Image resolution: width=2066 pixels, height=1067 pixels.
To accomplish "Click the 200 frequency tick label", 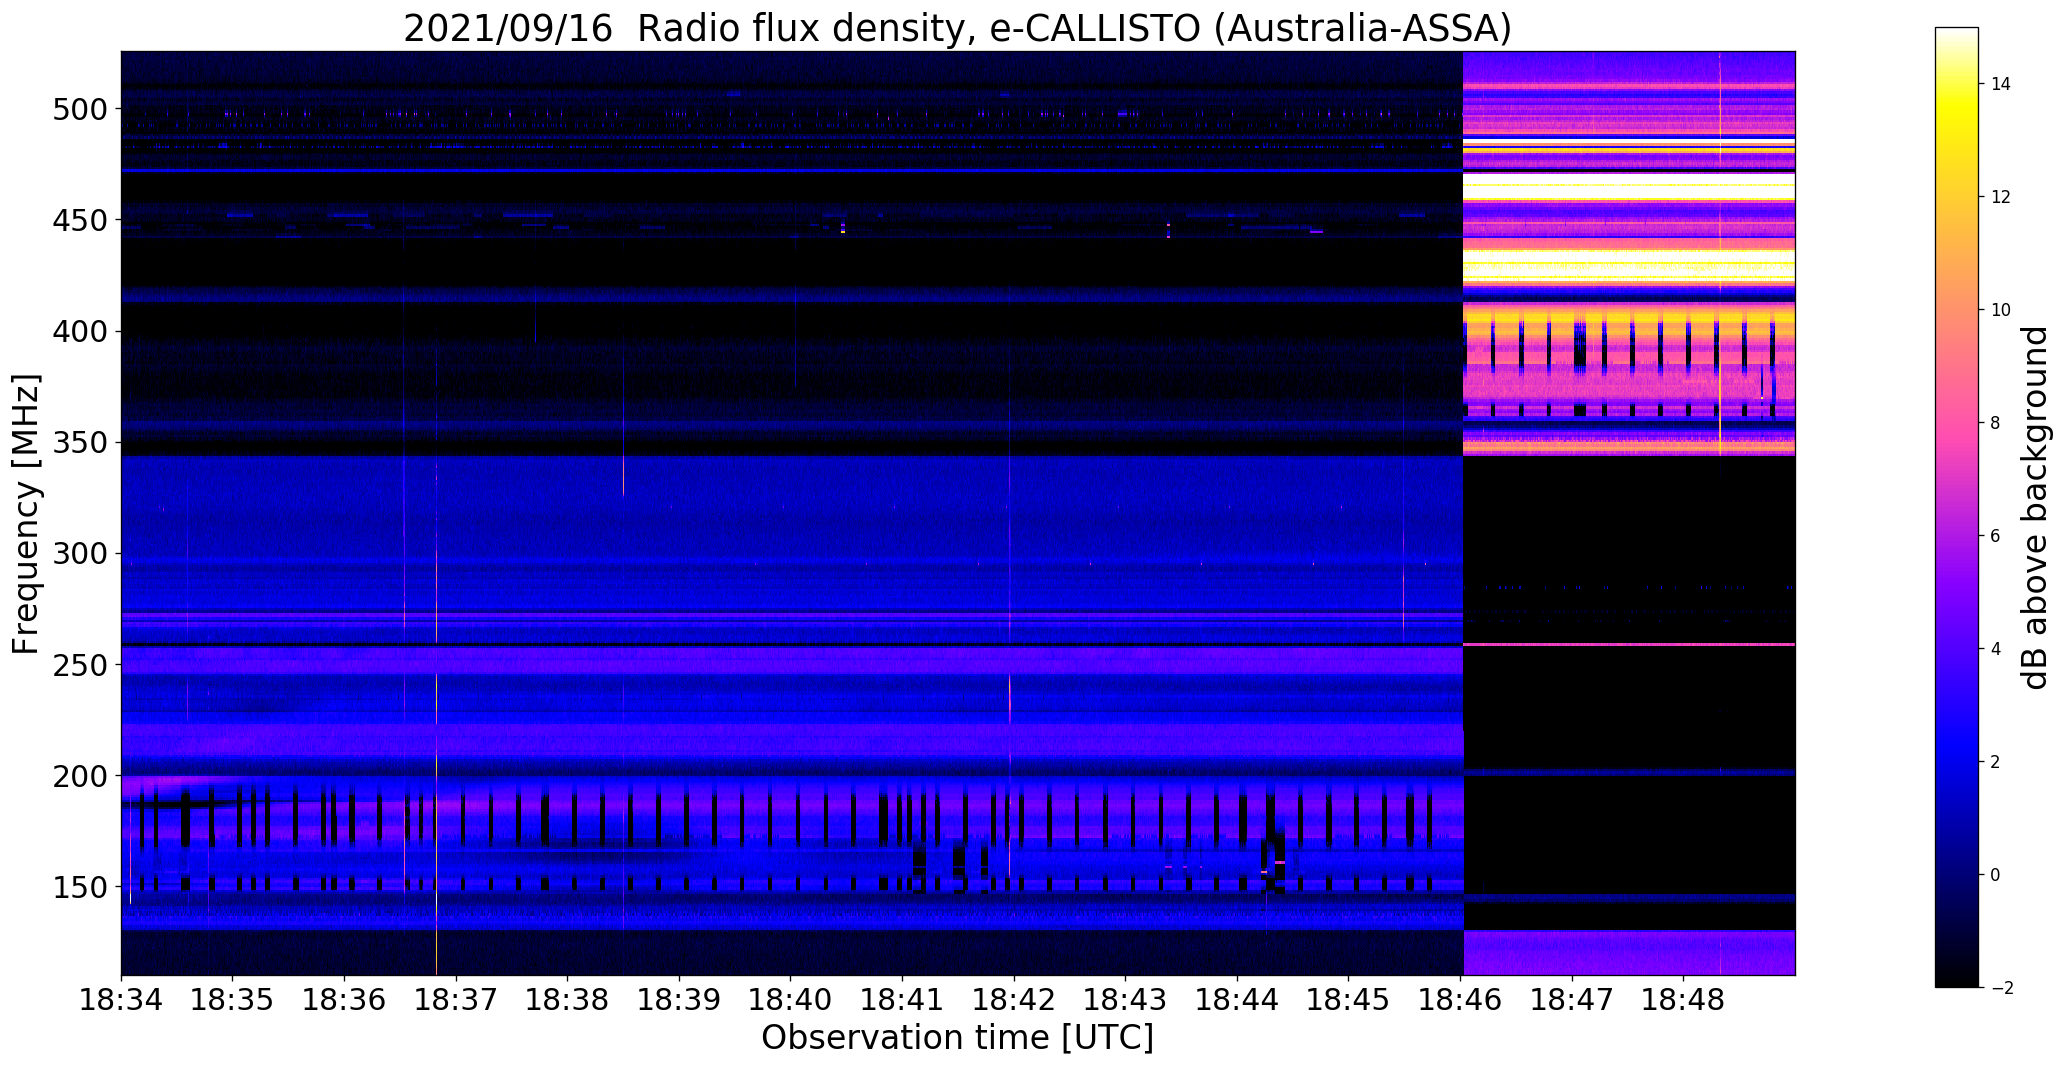I will click(x=79, y=776).
